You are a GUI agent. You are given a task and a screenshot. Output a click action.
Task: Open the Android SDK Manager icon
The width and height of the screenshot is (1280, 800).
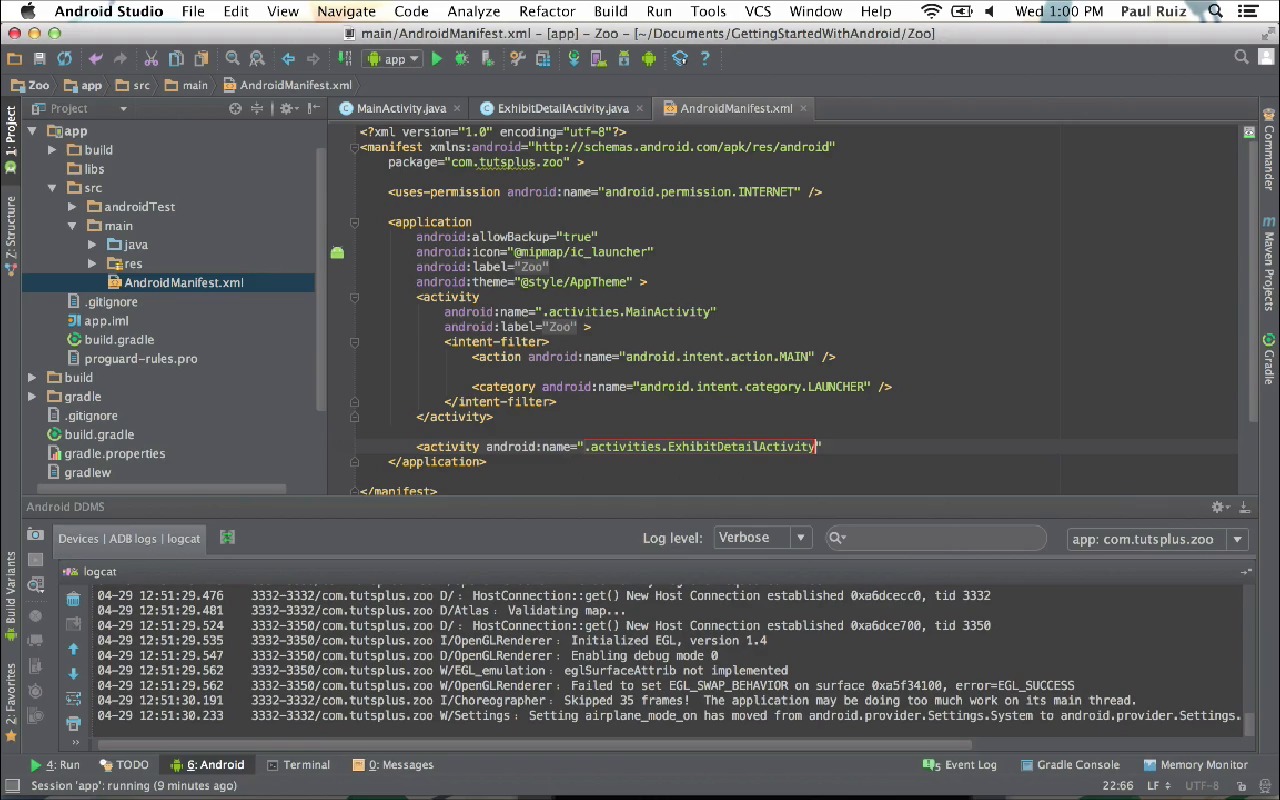(x=624, y=59)
